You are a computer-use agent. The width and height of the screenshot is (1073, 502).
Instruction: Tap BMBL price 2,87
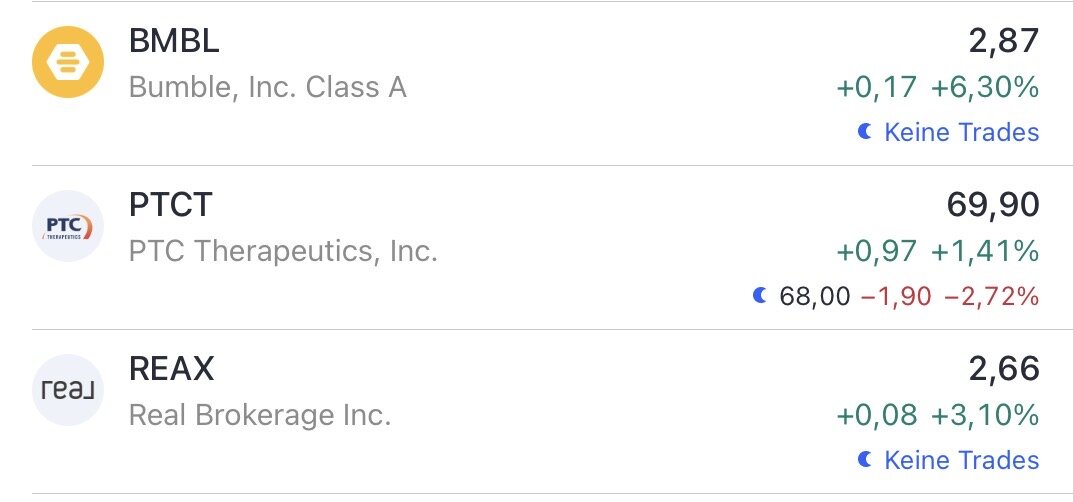click(x=1004, y=42)
